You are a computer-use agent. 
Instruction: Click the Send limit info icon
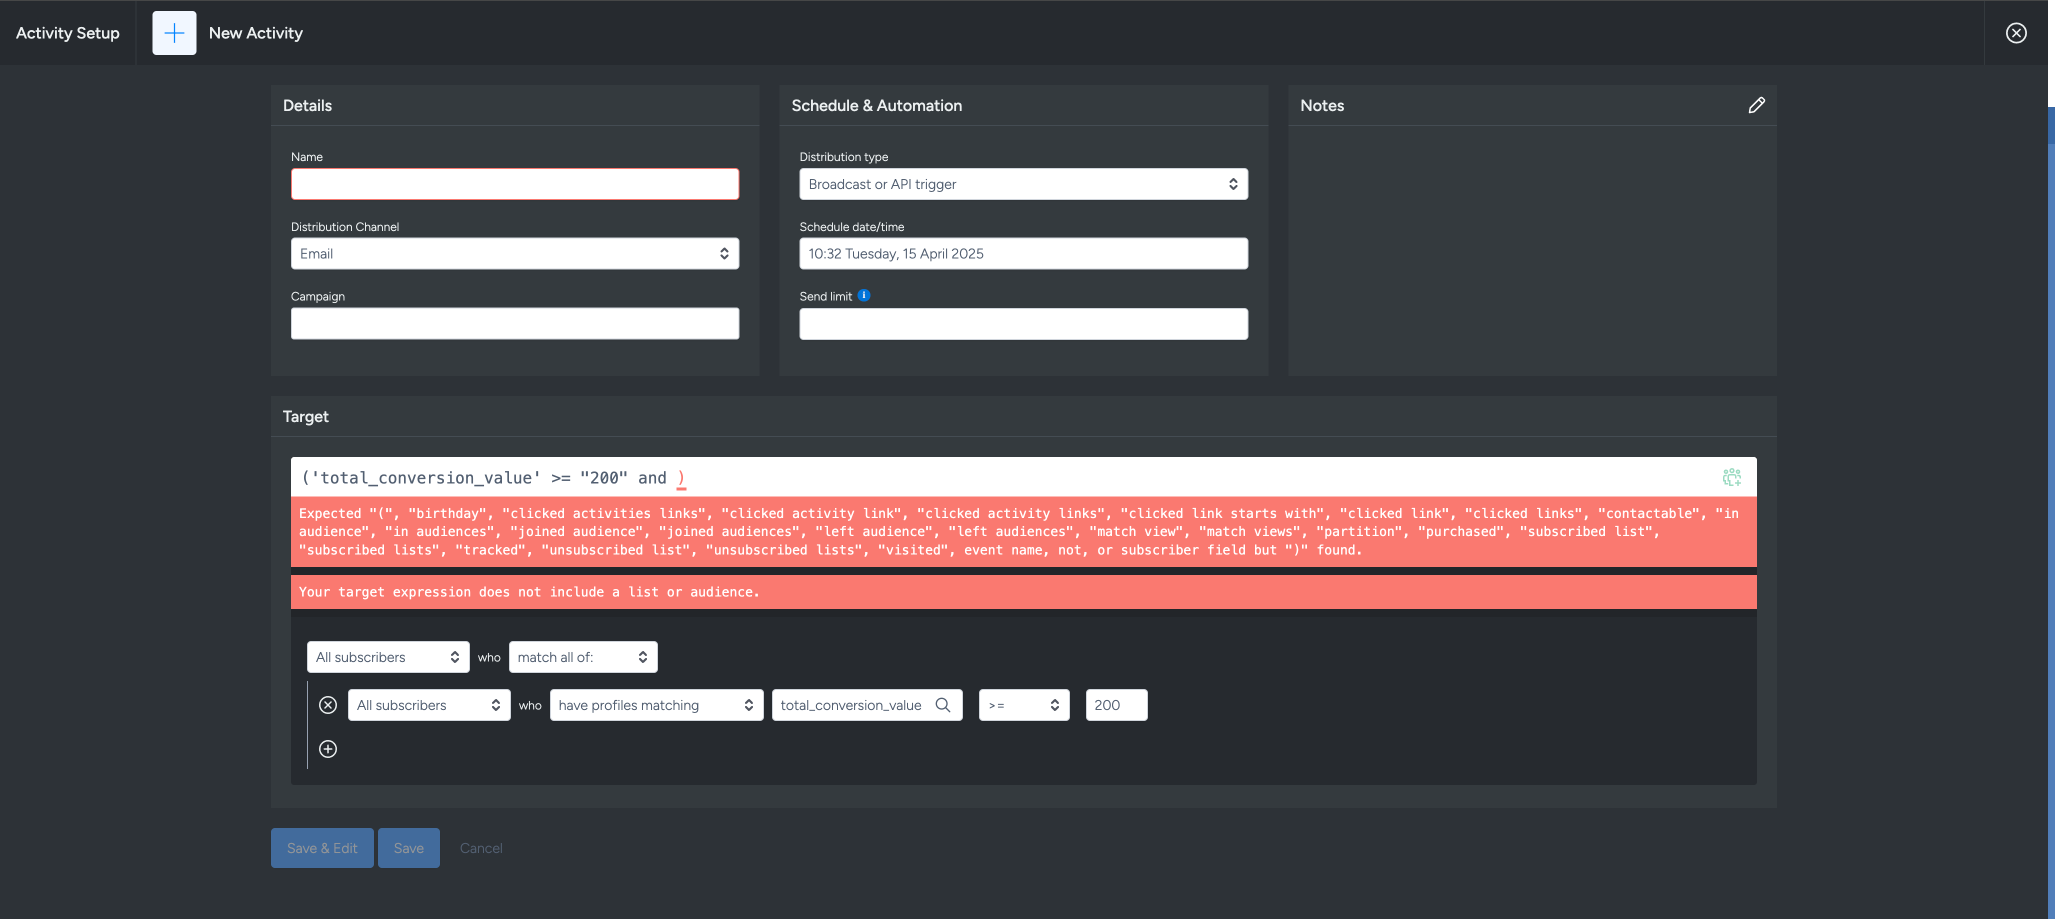coord(864,296)
